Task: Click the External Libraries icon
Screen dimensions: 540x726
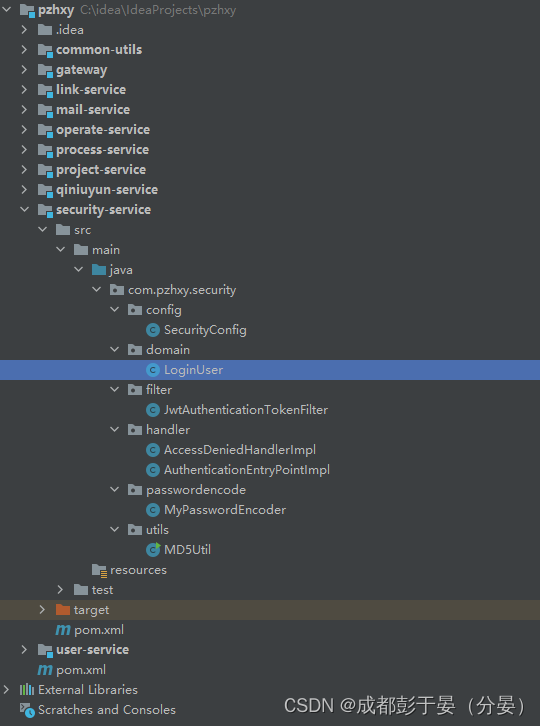Action: [27, 689]
